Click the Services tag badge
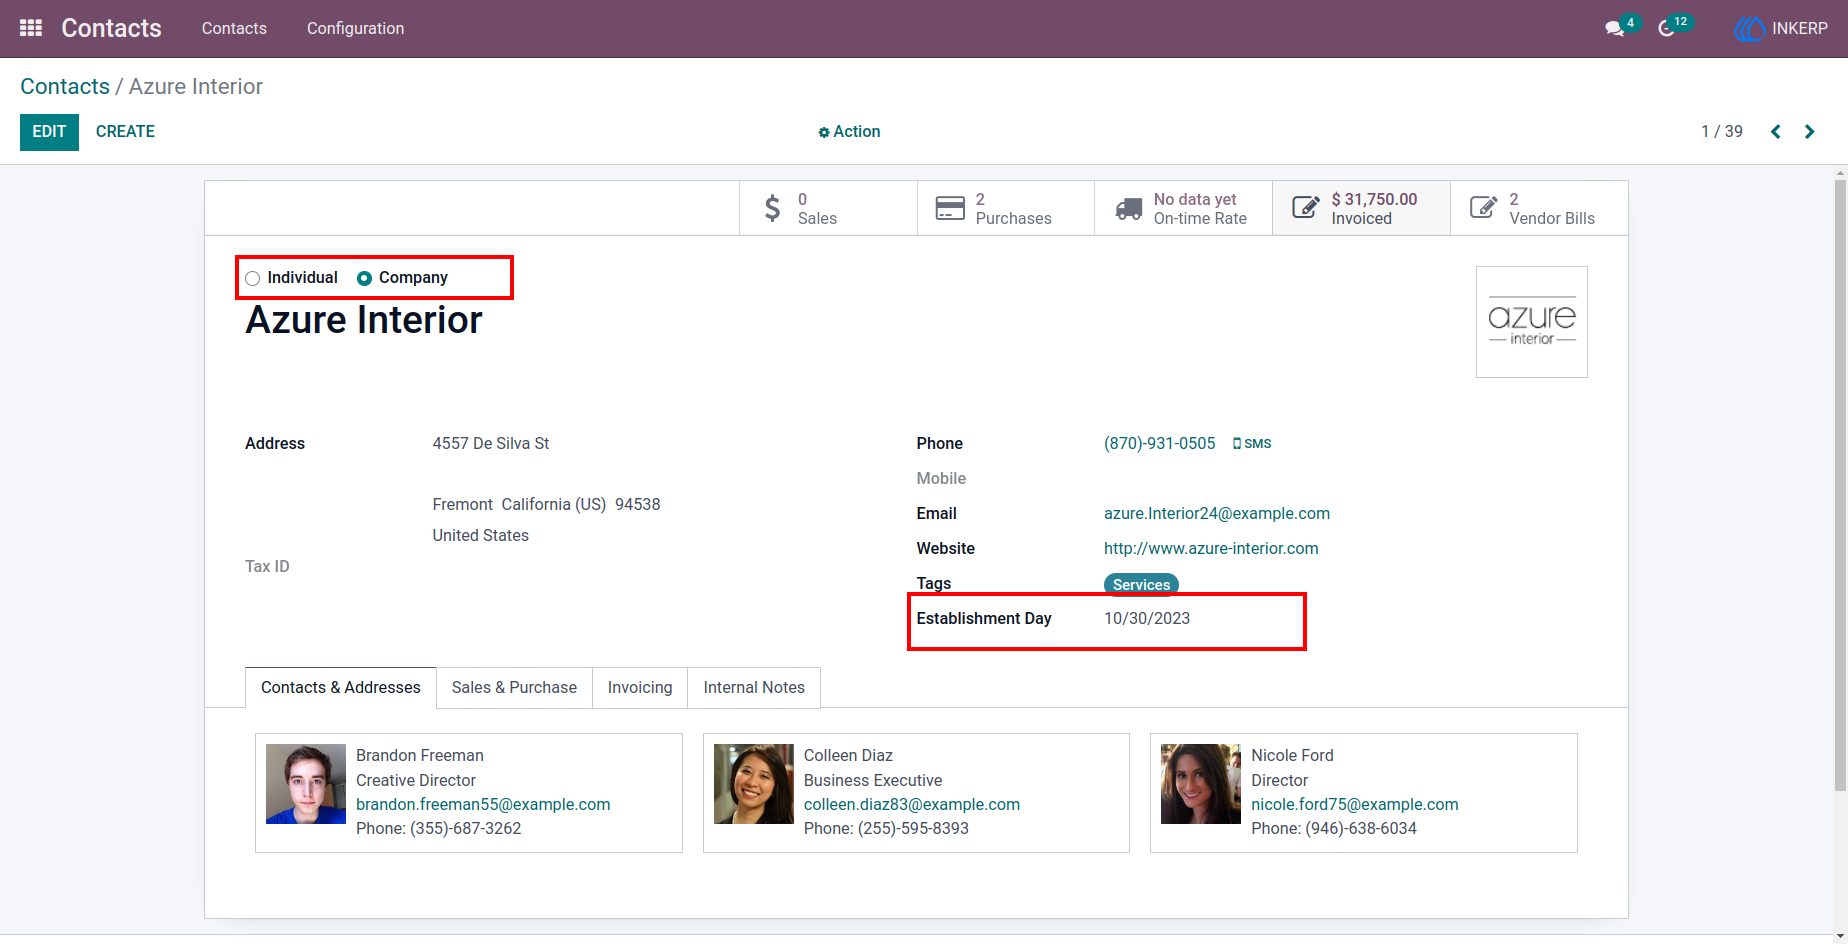The width and height of the screenshot is (1848, 944). click(1141, 584)
